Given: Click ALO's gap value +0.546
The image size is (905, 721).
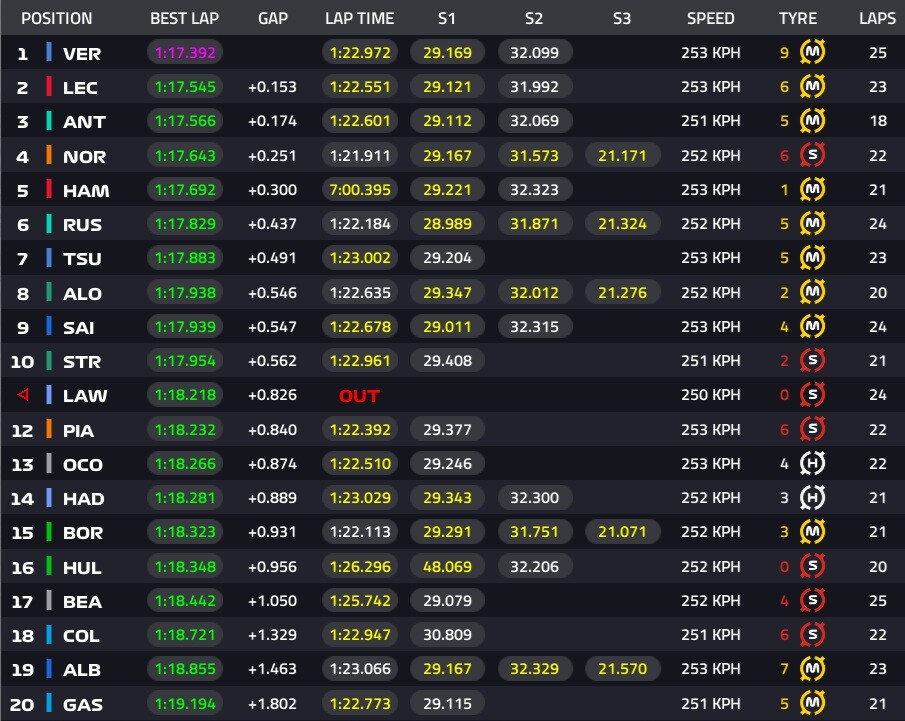Looking at the screenshot, I should (272, 293).
